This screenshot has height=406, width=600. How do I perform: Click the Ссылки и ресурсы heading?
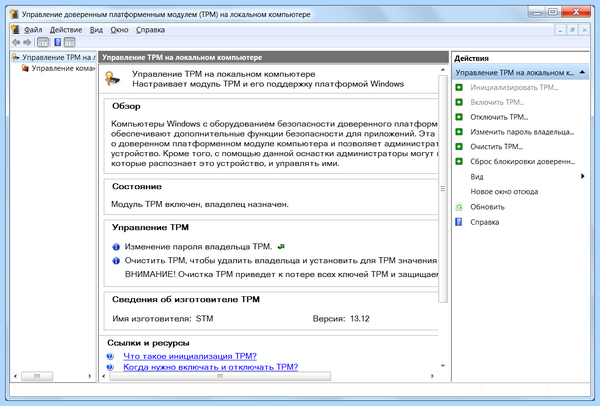tap(148, 343)
